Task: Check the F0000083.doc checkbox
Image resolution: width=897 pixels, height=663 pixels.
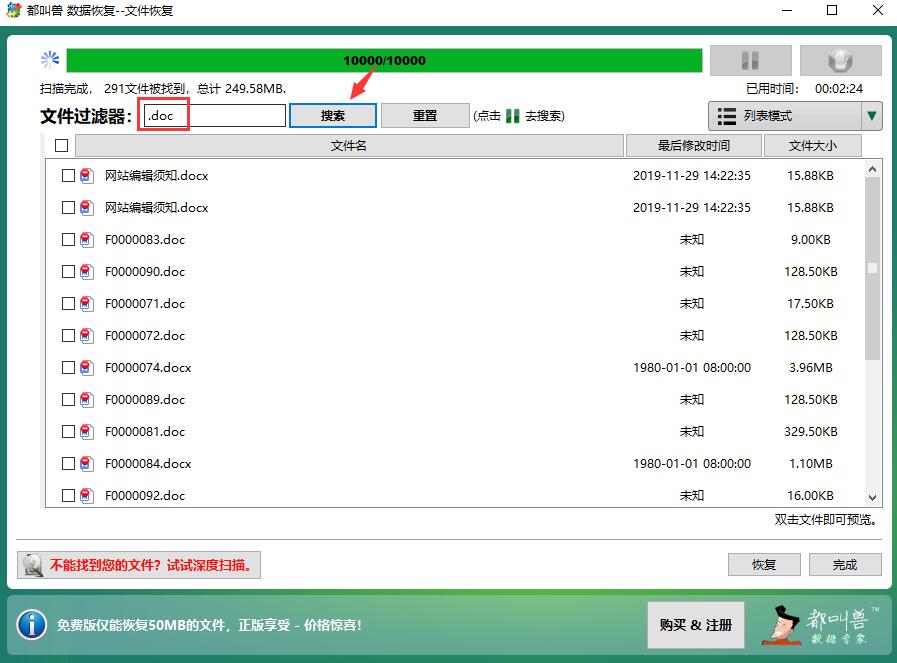Action: point(68,240)
